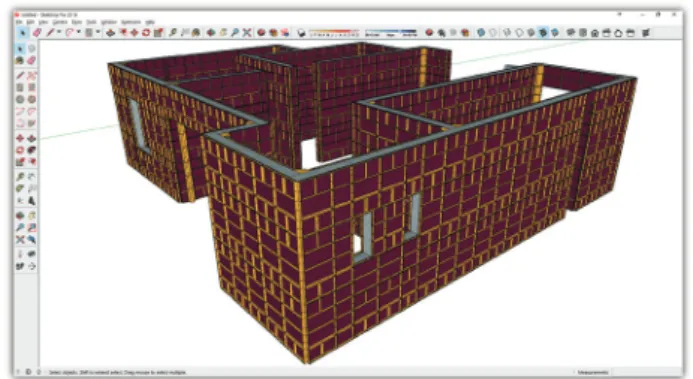Click the Position Camera tool in the left palette
The image size is (693, 379).
point(20,254)
